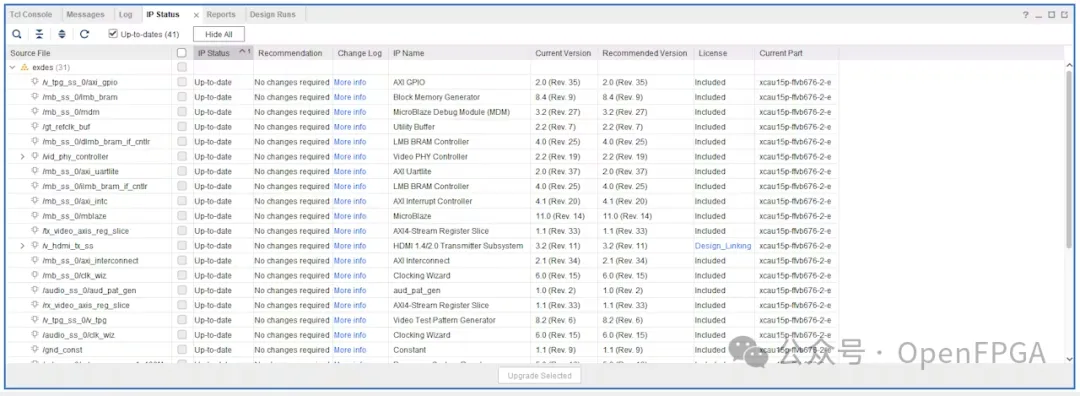The height and width of the screenshot is (396, 1080).
Task: Click the help question mark icon
Action: point(1026,14)
